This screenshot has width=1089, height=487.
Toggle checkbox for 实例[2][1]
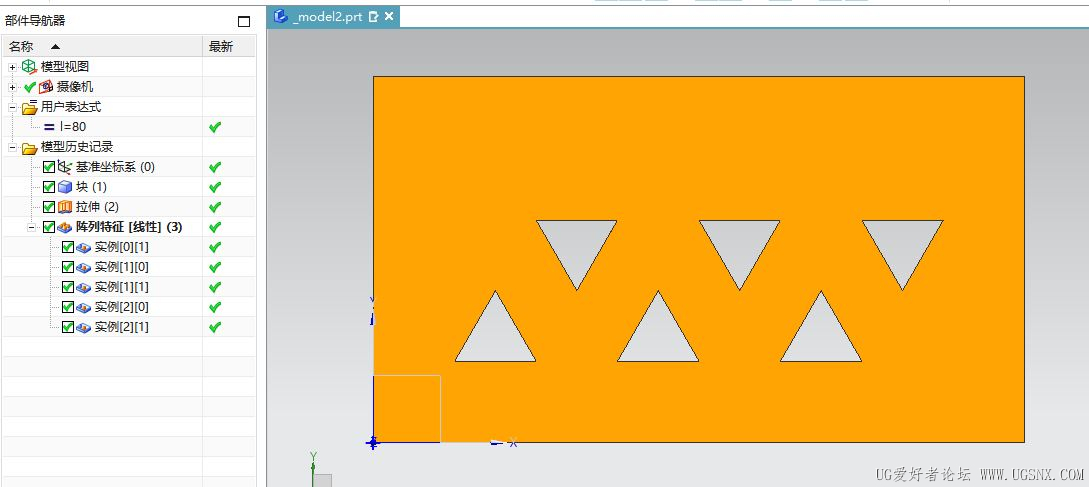(68, 327)
